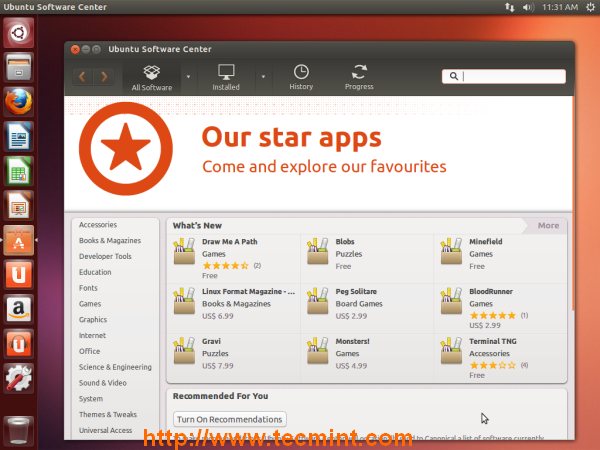Open the Amazon launcher icon
Viewport: 600px width, 450px height.
click(x=18, y=309)
